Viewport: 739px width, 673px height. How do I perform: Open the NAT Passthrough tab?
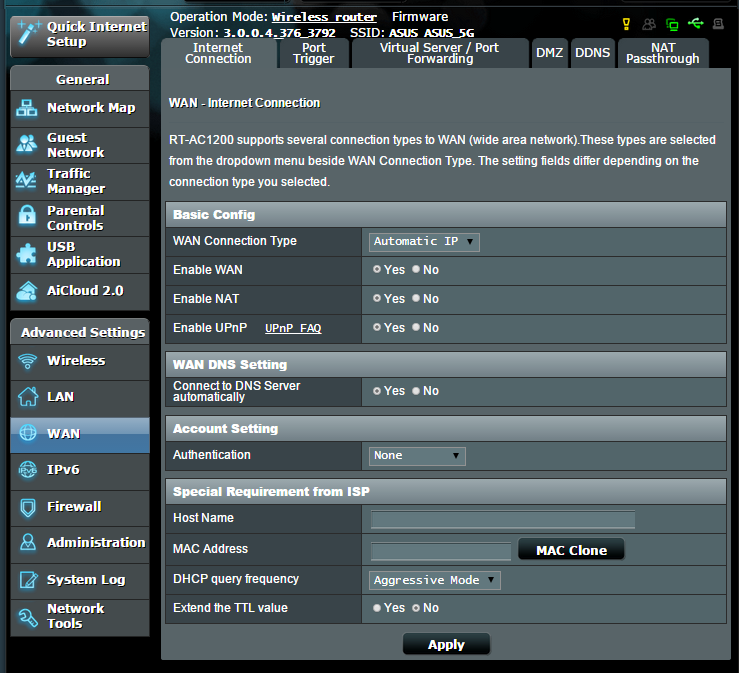(x=663, y=53)
